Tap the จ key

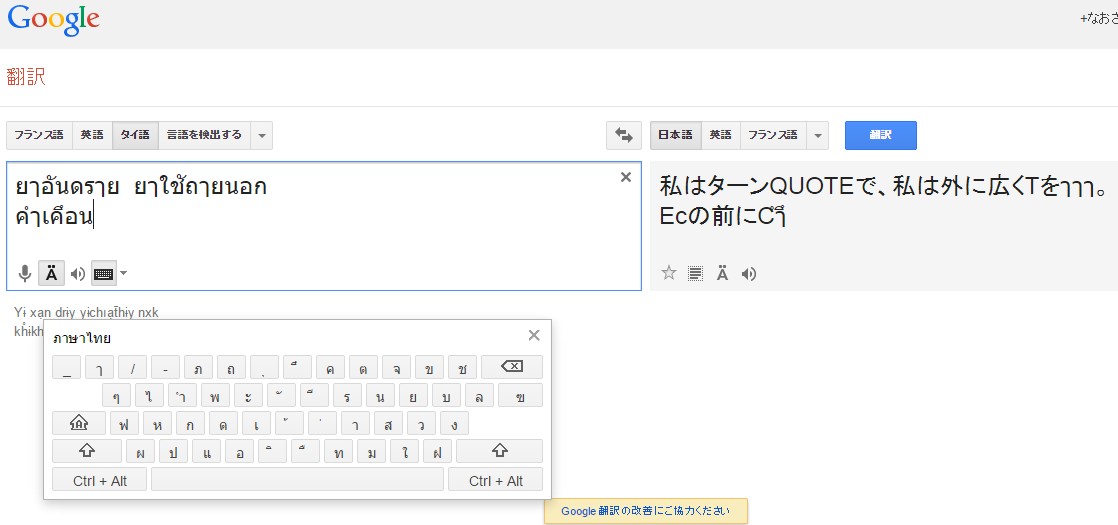click(x=396, y=367)
